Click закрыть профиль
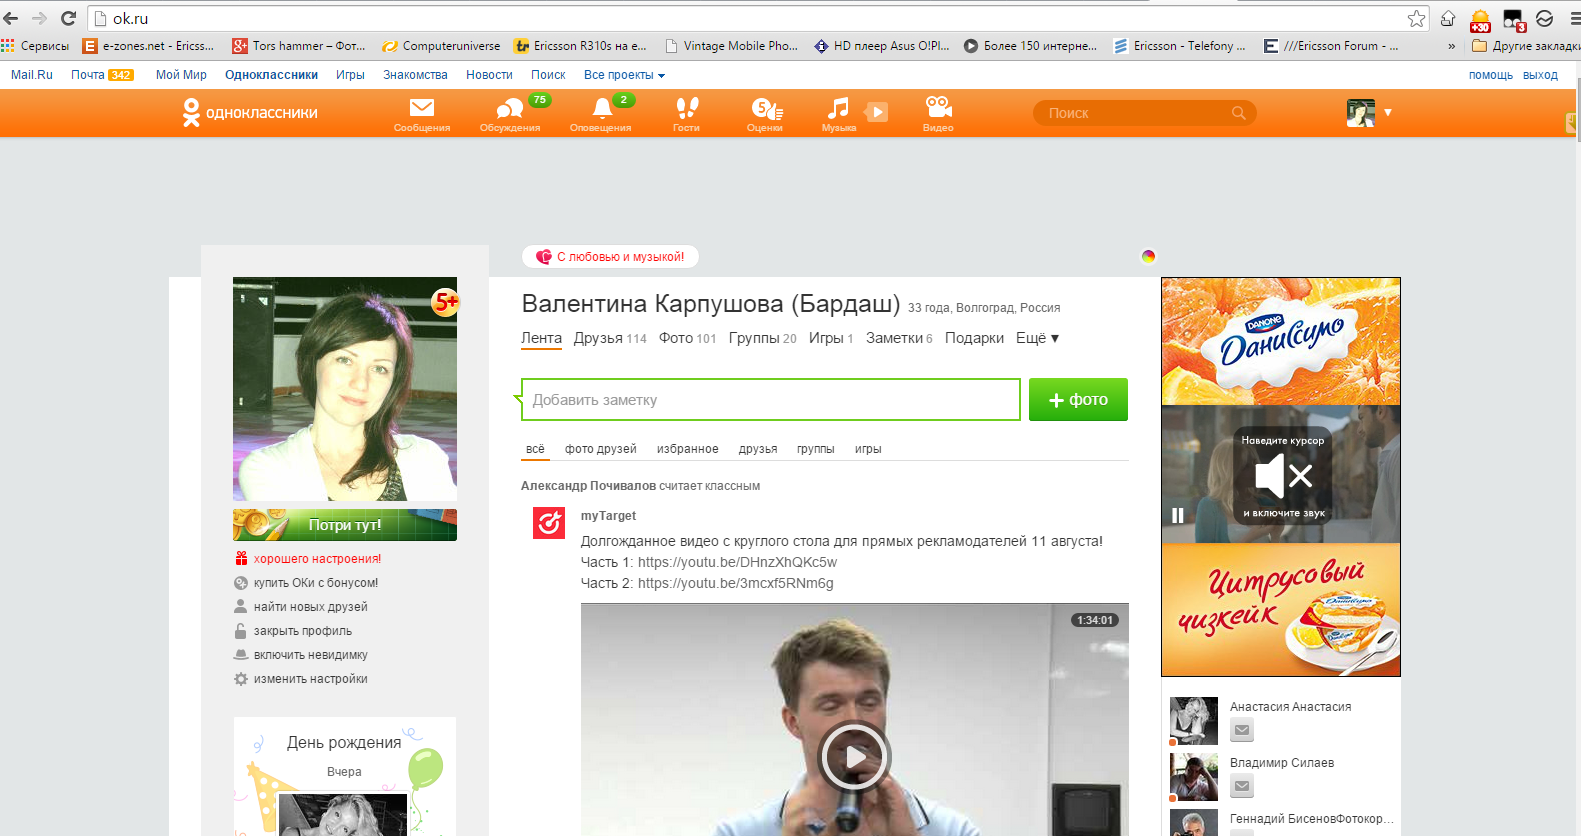 point(302,631)
